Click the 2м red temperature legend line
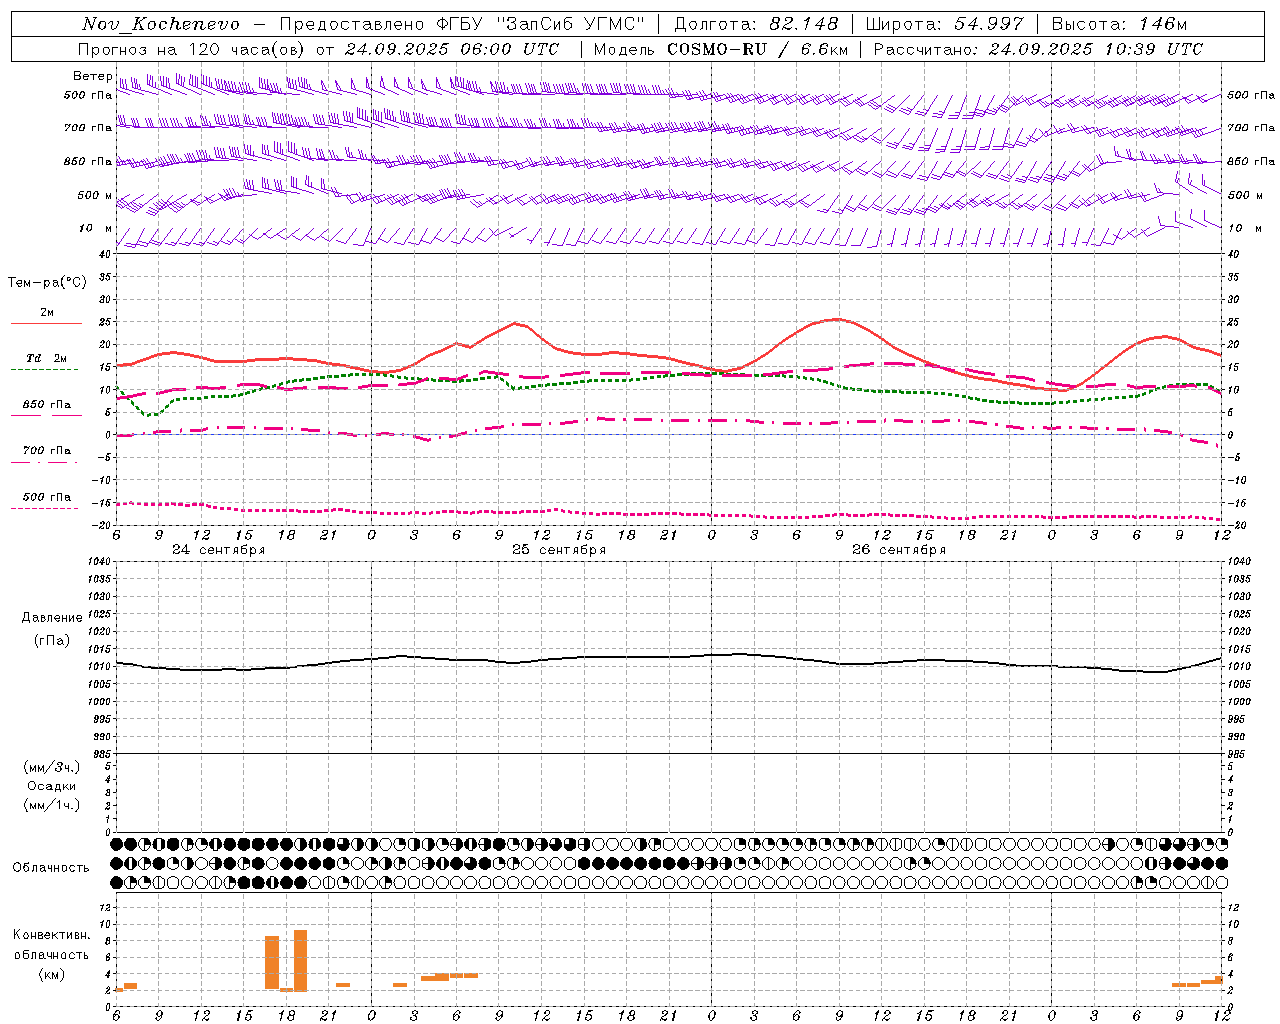Image resolution: width=1280 pixels, height=1024 pixels. (46, 323)
